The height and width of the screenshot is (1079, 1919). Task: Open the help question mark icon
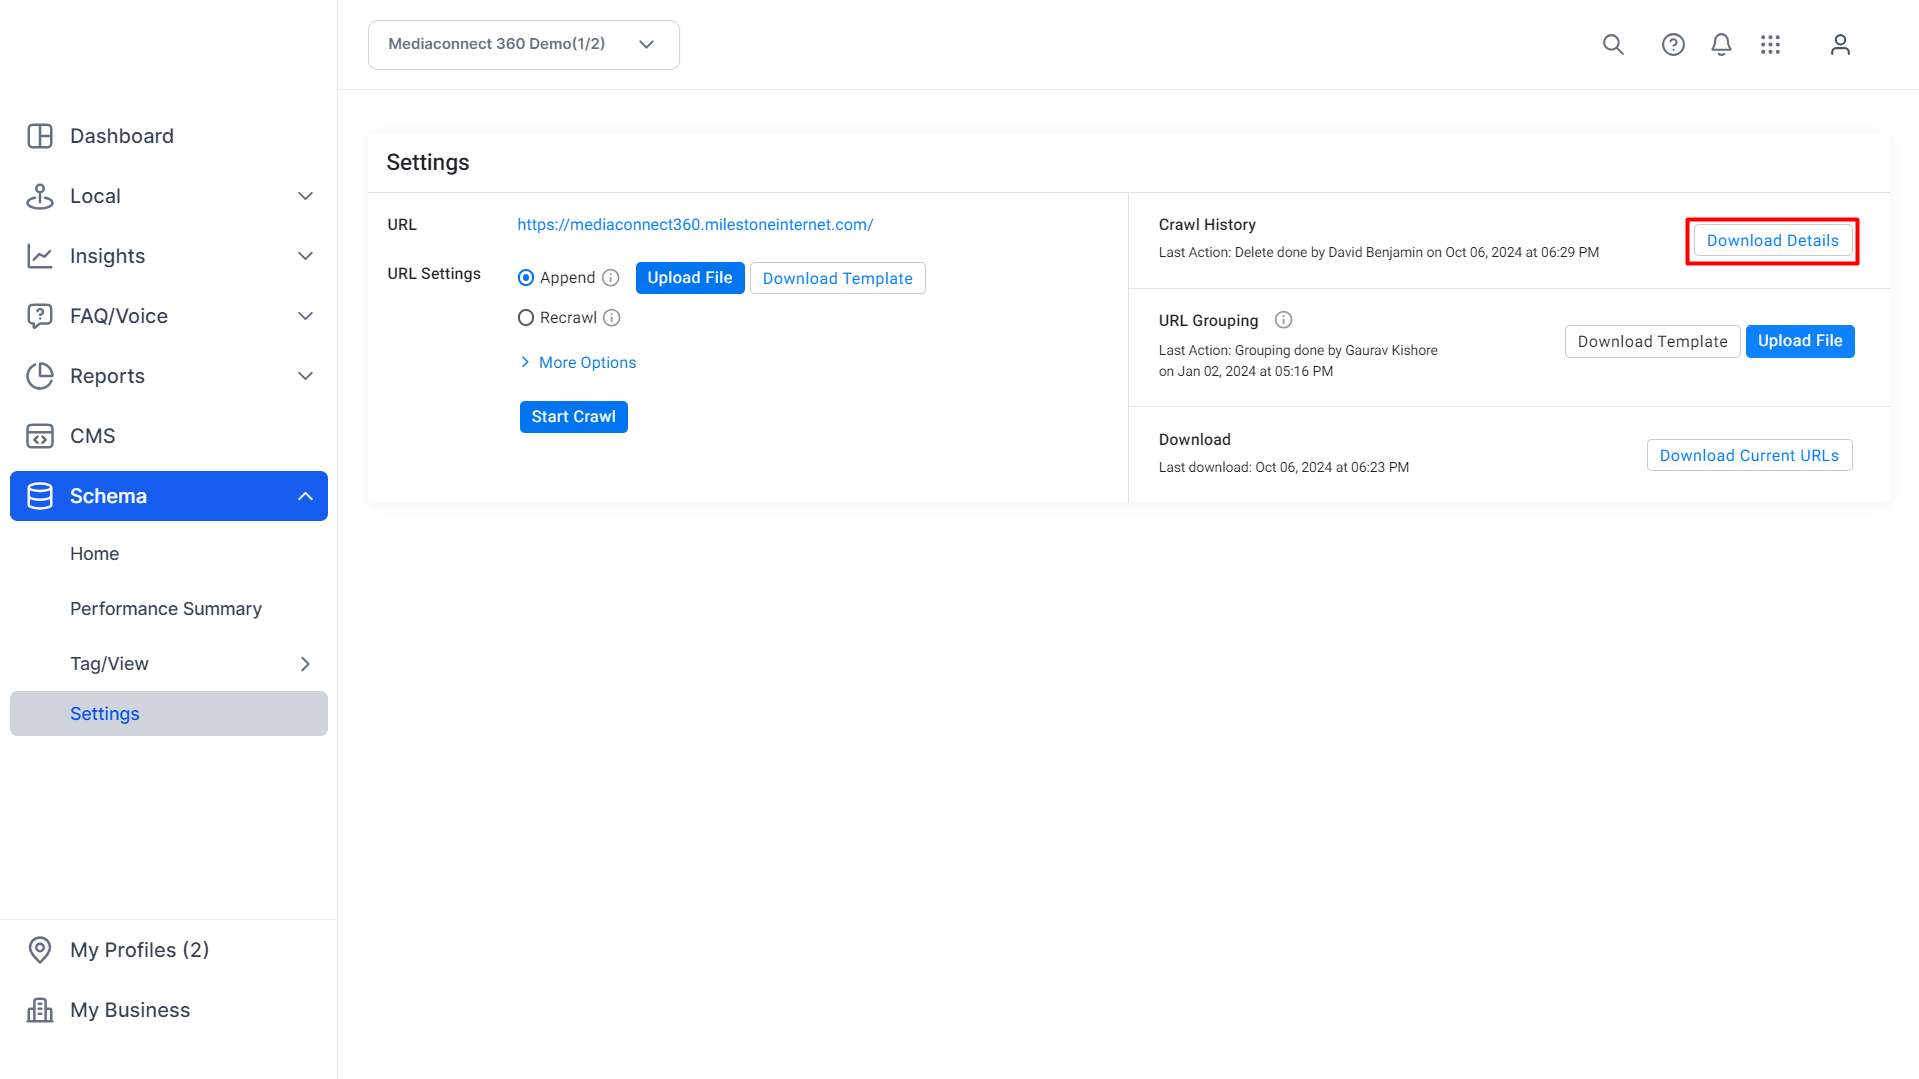click(x=1673, y=45)
